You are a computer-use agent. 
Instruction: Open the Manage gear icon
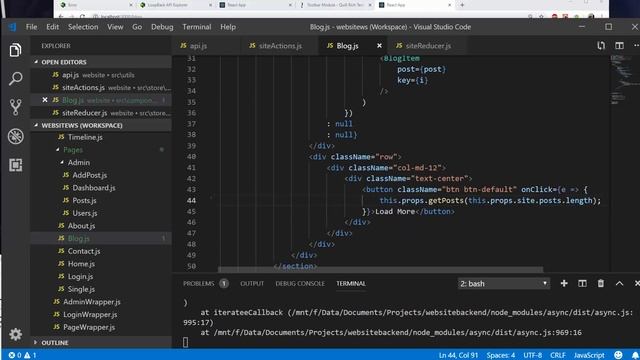tap(16, 334)
